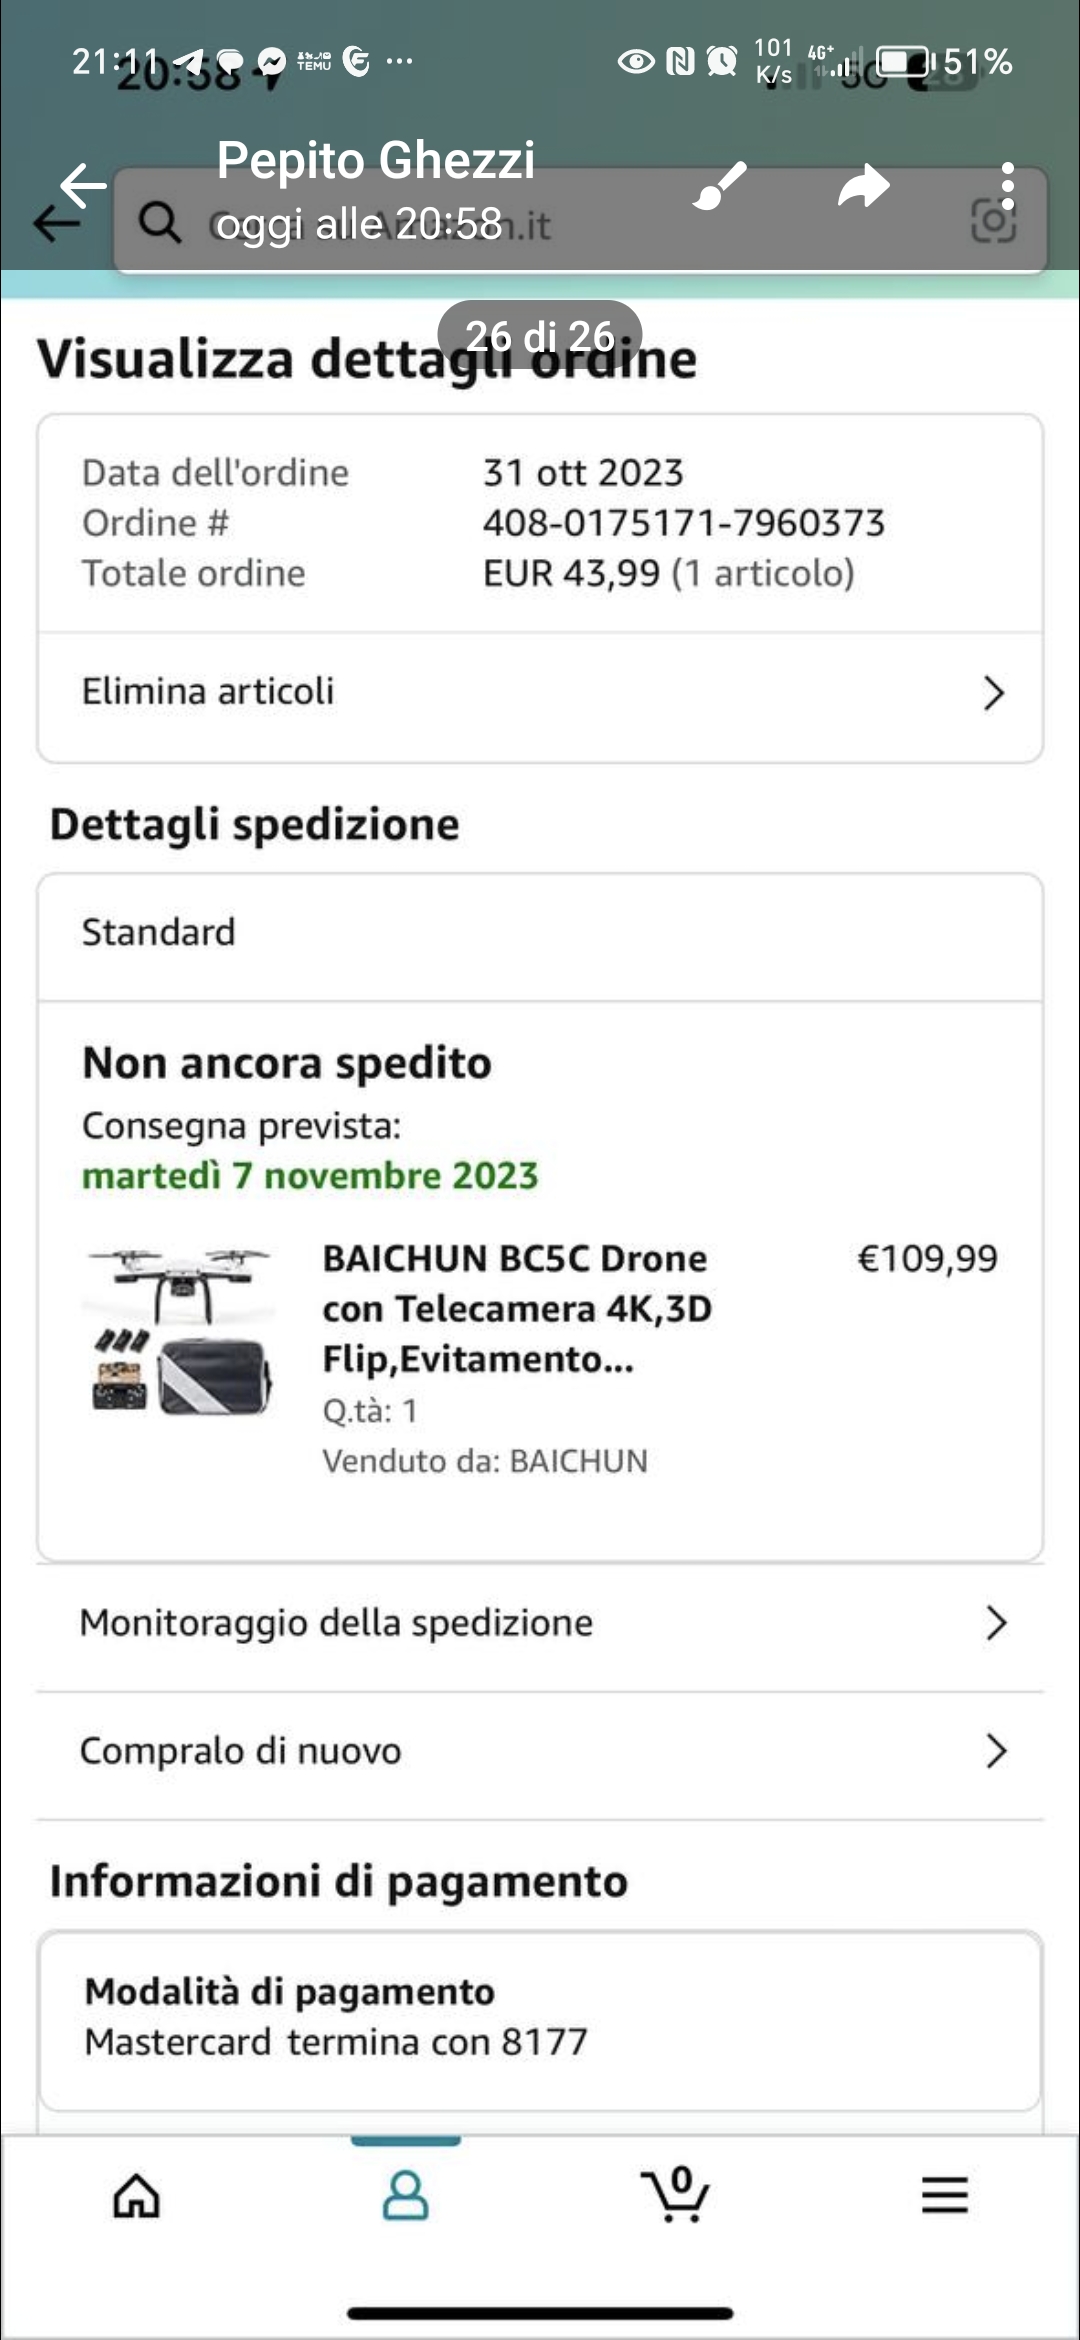Viewport: 1080px width, 2340px height.
Task: Tap the camera lens search icon
Action: point(994,221)
